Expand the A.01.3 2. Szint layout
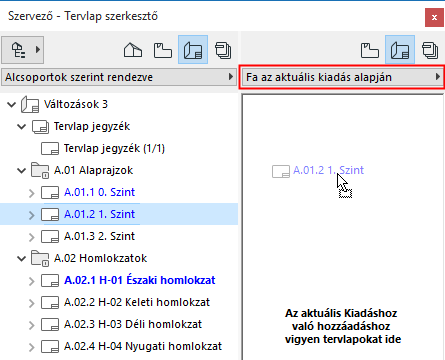Screen dimensions: 445x360 coord(32,237)
